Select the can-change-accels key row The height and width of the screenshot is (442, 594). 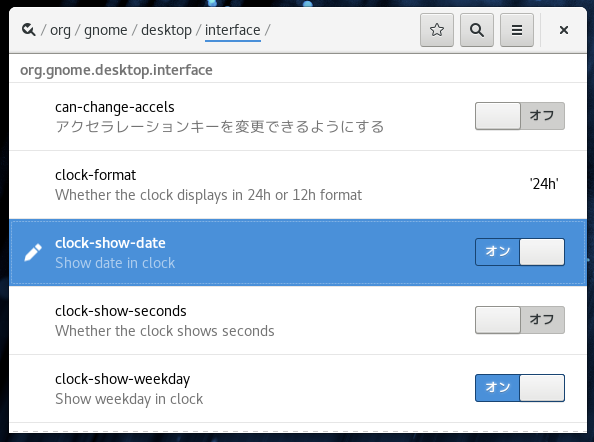298,117
